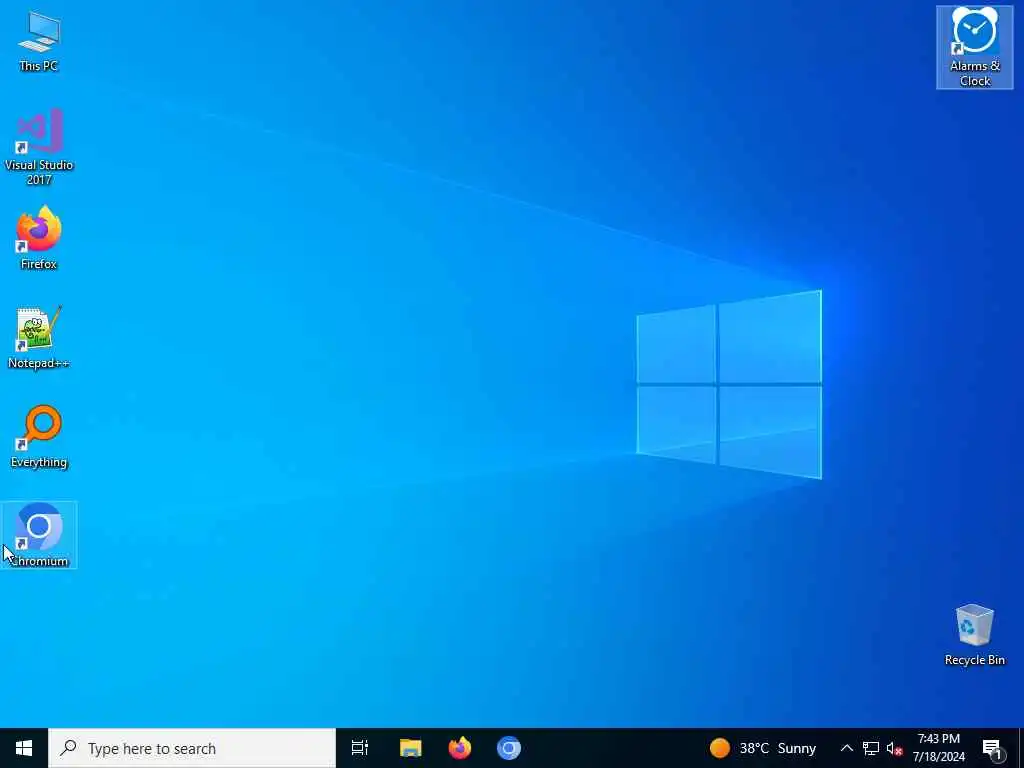This screenshot has height=768, width=1024.
Task: Select the Firefox desktop shortcut
Action: coord(39,238)
